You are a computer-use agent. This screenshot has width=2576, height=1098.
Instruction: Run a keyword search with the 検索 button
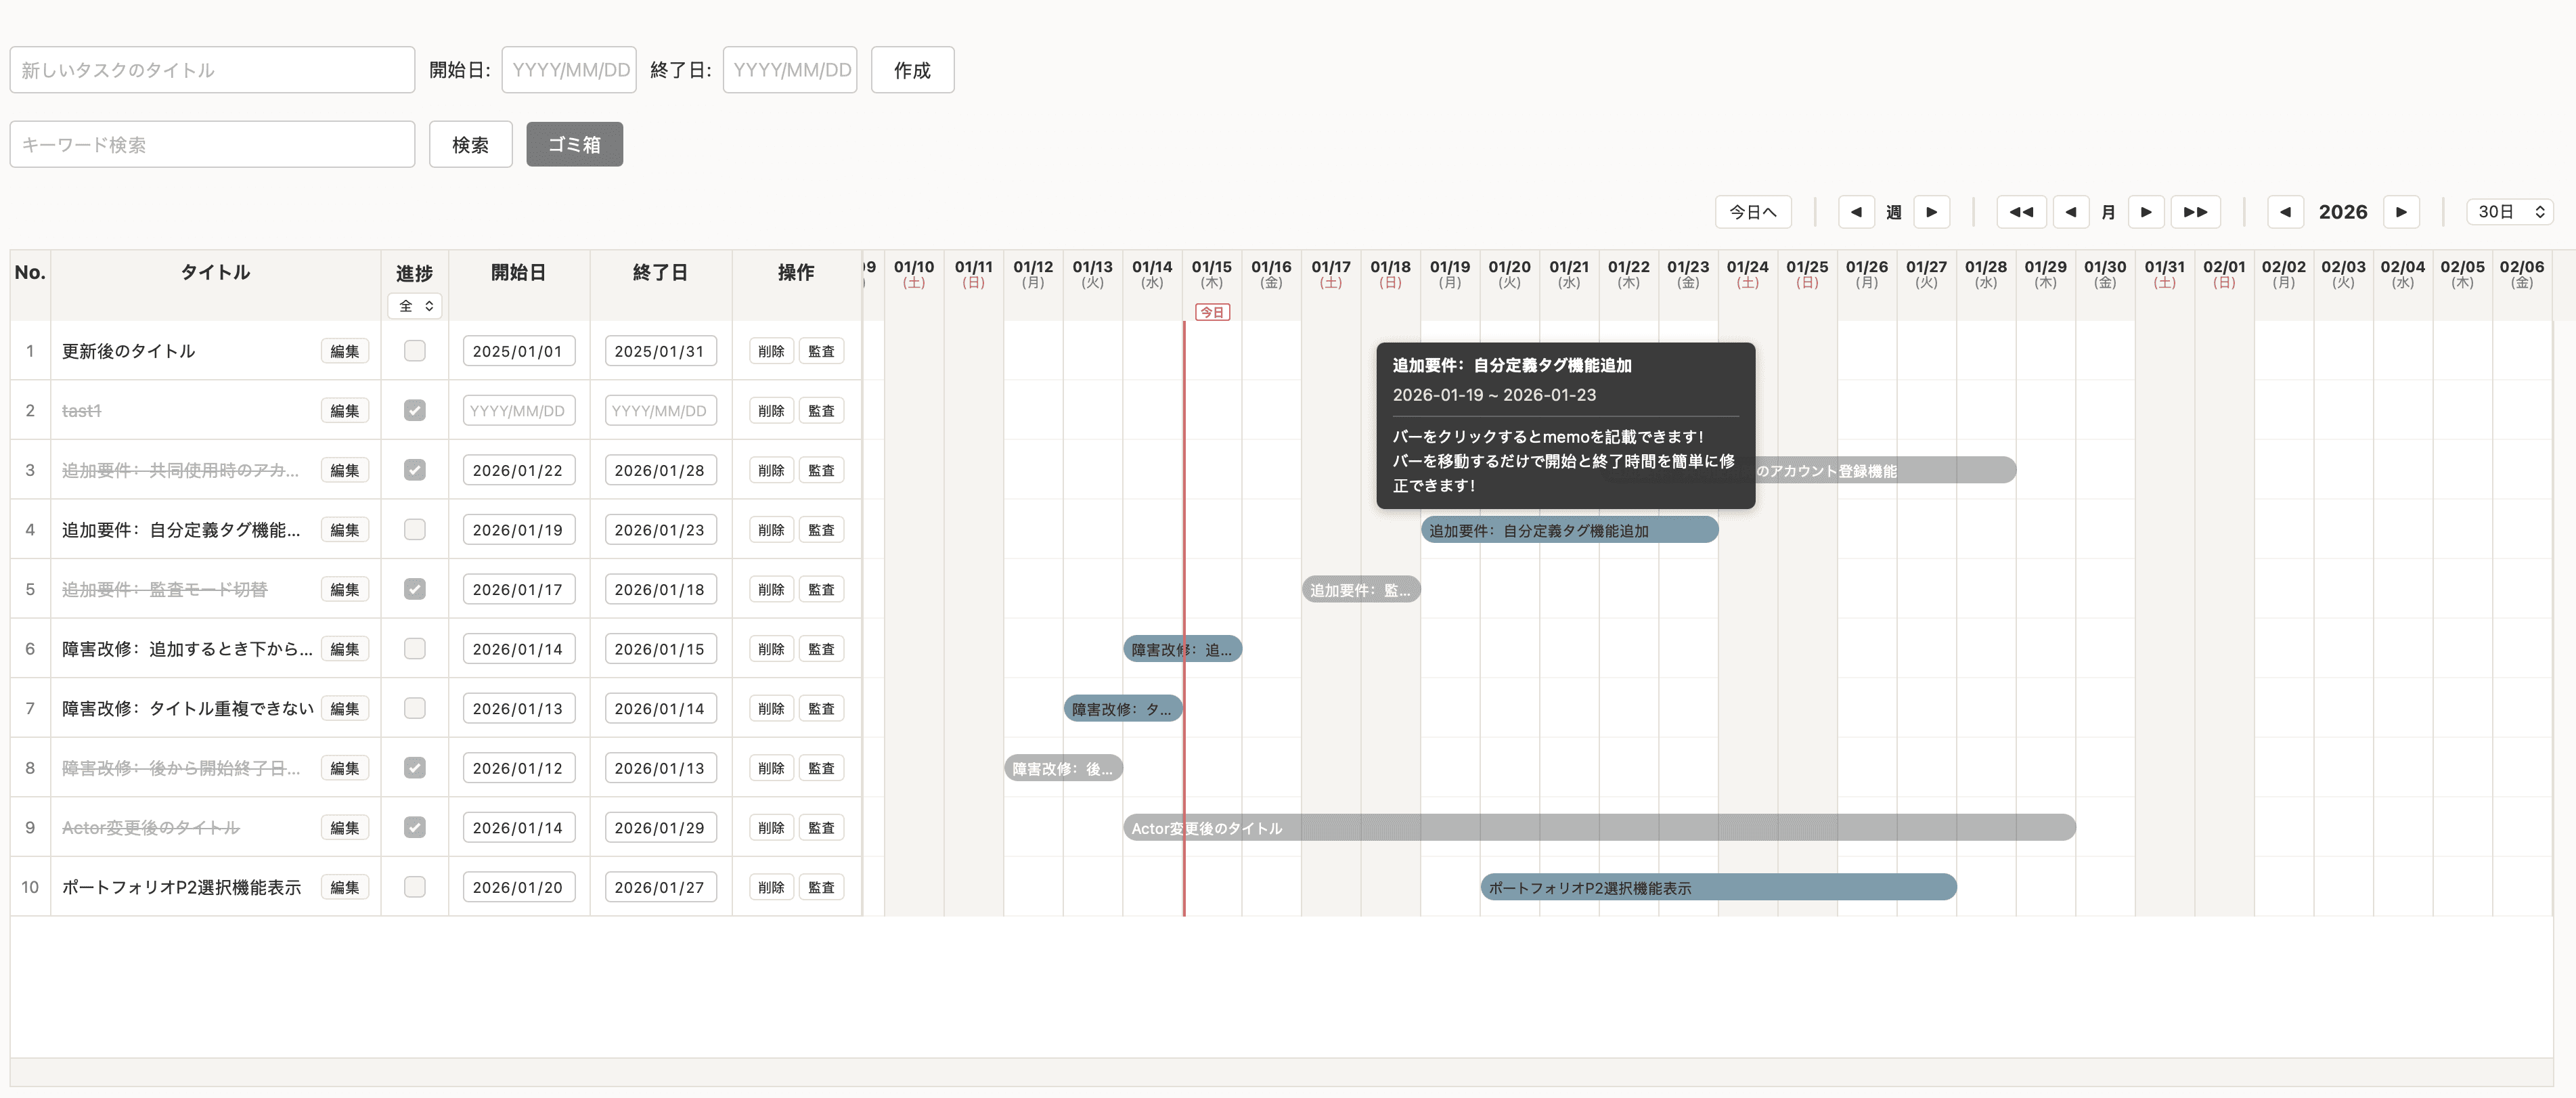coord(470,144)
